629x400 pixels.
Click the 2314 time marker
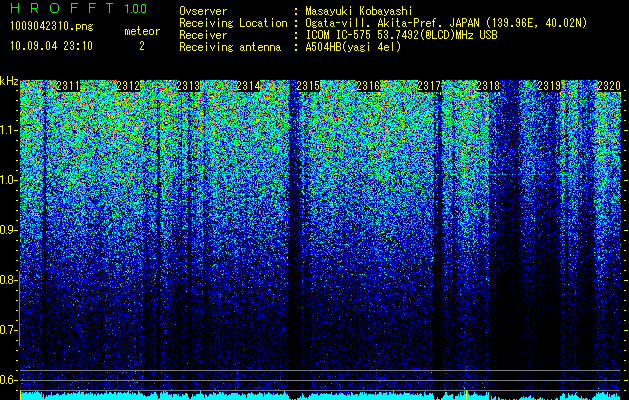pos(248,86)
